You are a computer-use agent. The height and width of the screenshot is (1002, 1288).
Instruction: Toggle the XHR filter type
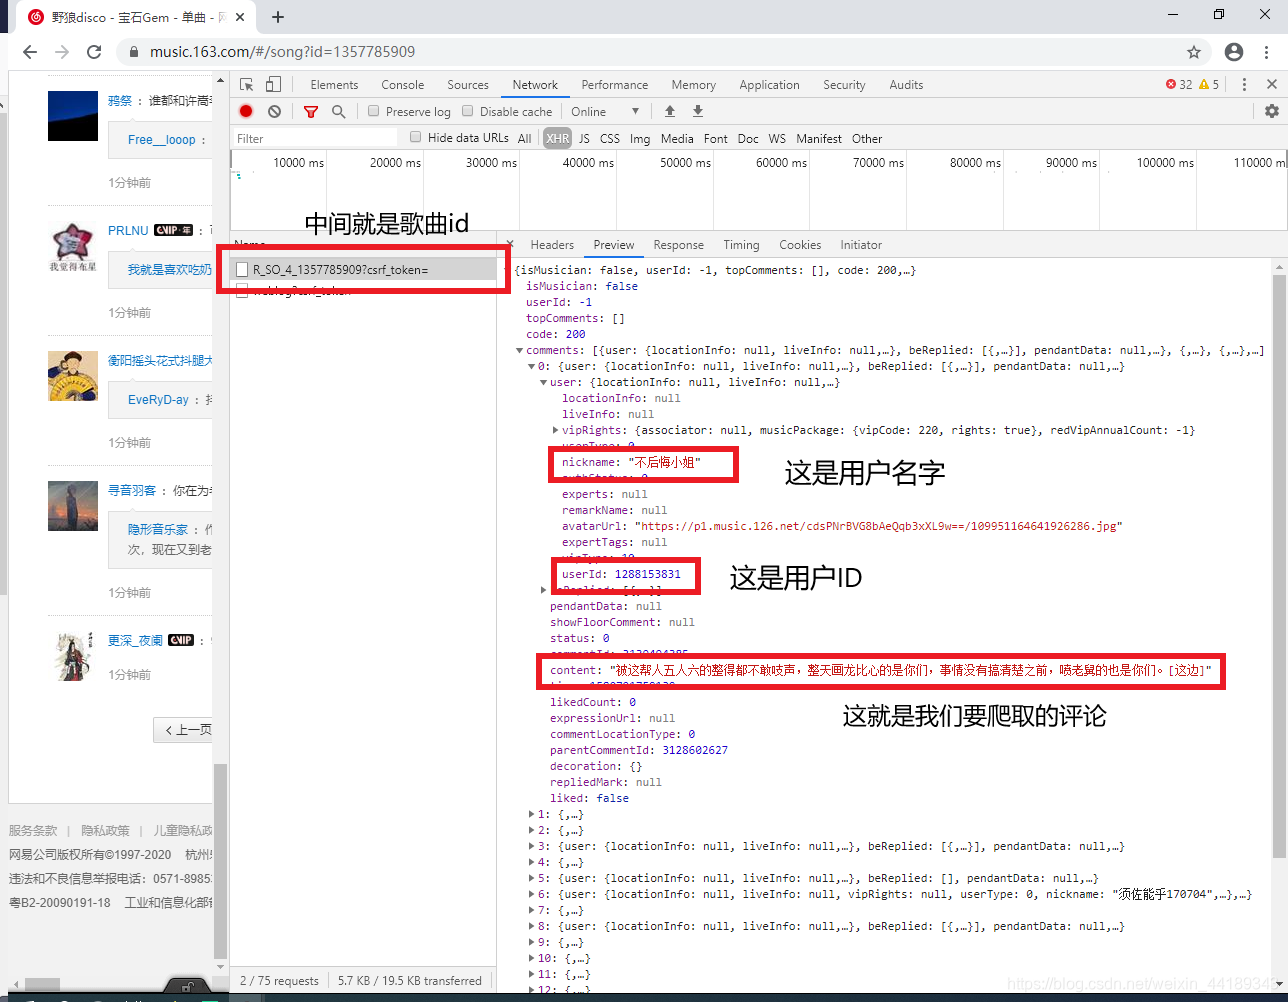coord(557,139)
